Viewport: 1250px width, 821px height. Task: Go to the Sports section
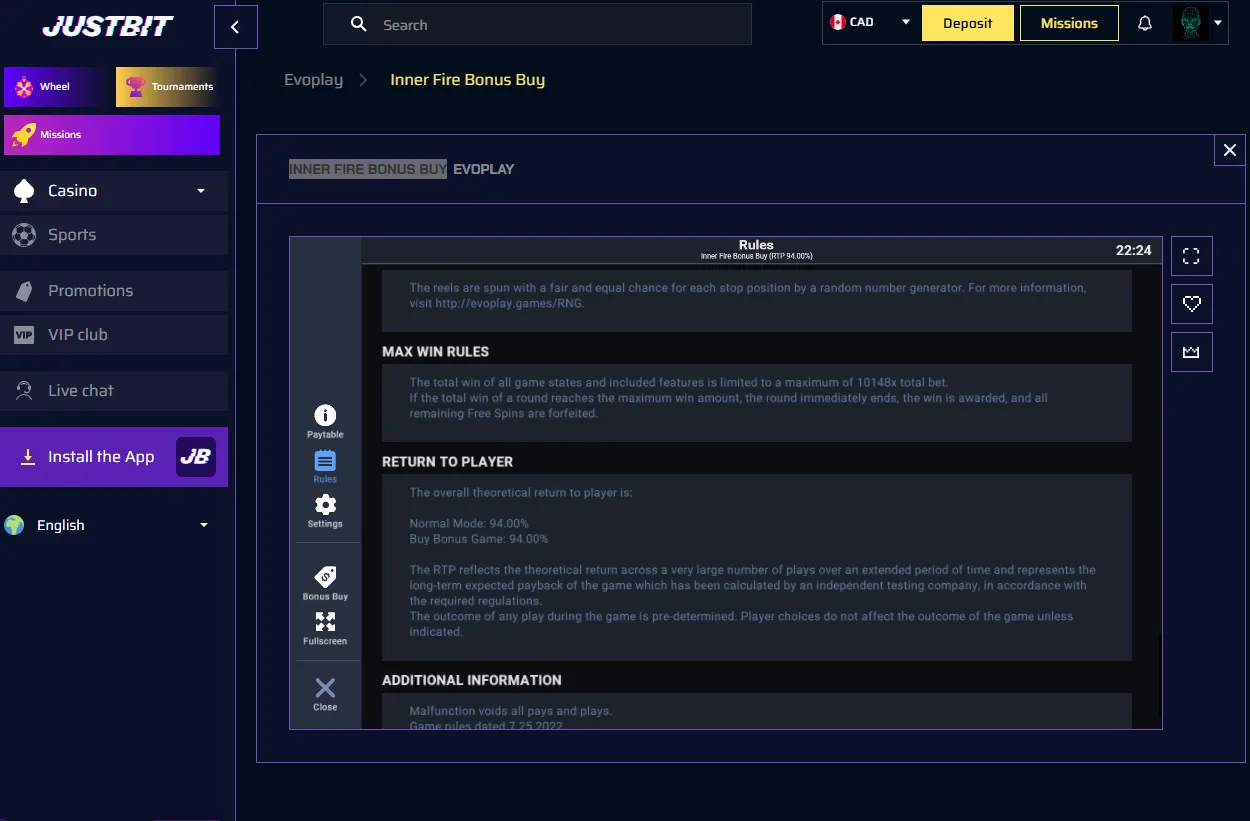click(114, 235)
